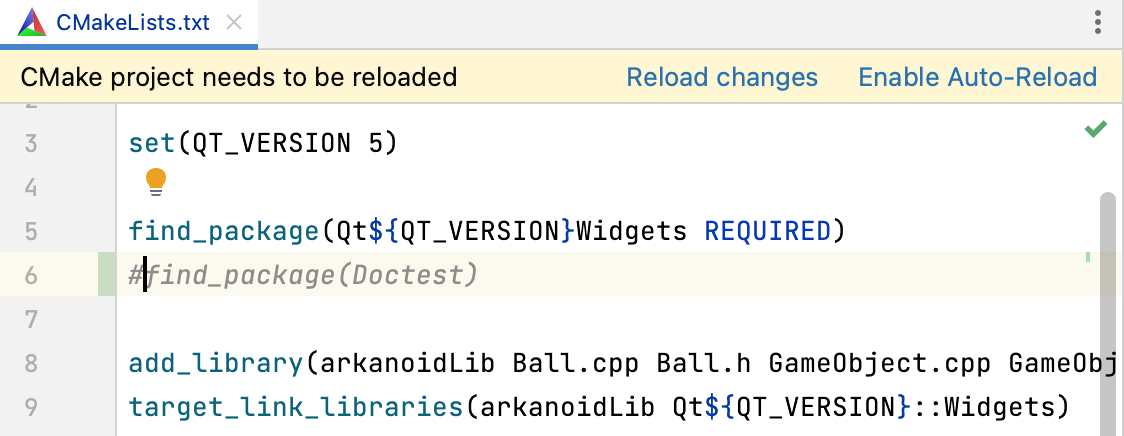Click the Reload changes link
This screenshot has width=1124, height=436.
click(722, 77)
